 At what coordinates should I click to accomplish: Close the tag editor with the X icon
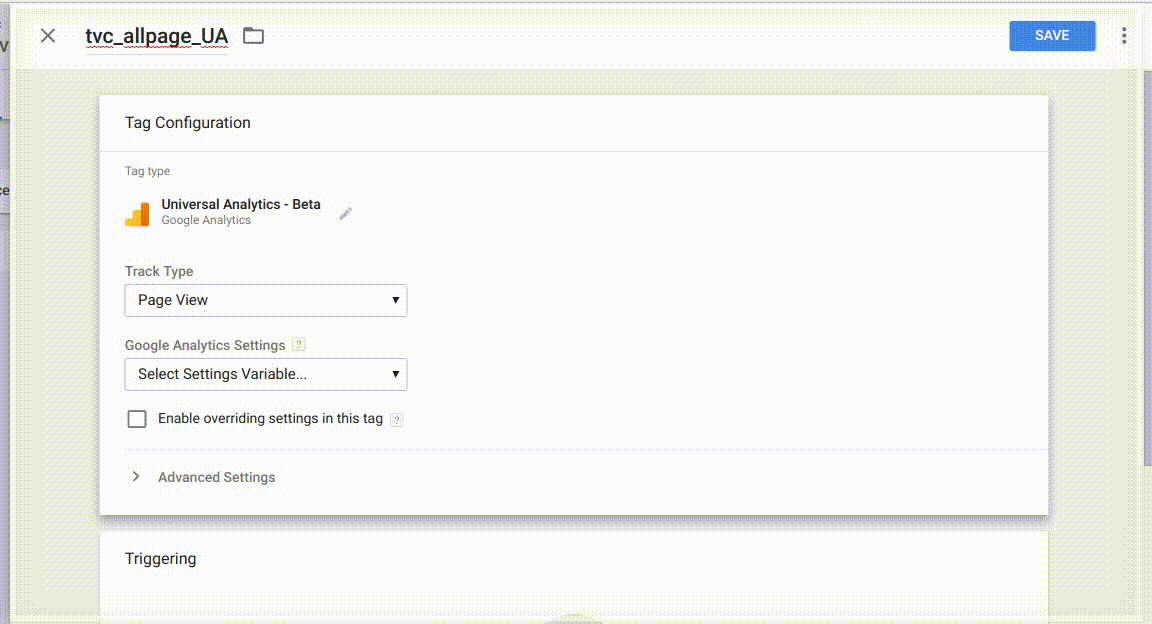pyautogui.click(x=48, y=35)
